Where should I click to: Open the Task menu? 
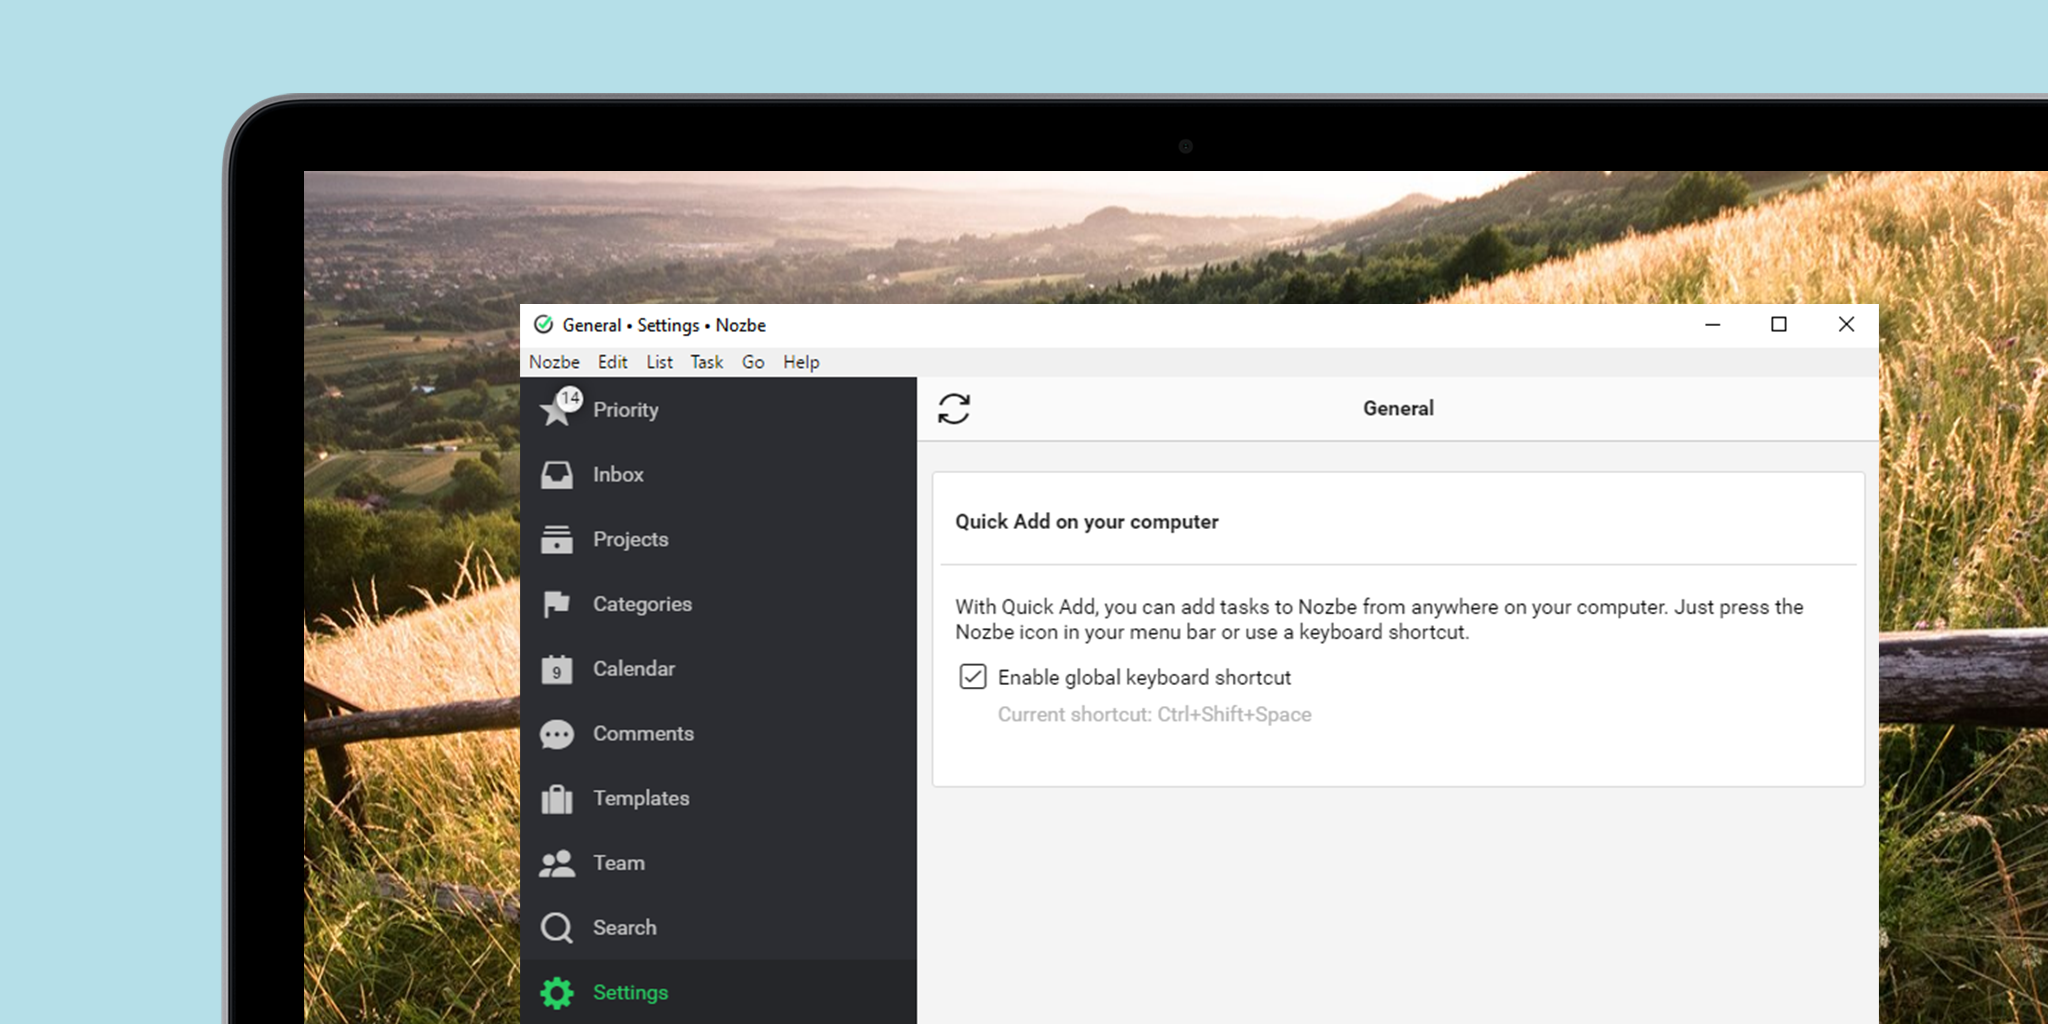pos(707,362)
